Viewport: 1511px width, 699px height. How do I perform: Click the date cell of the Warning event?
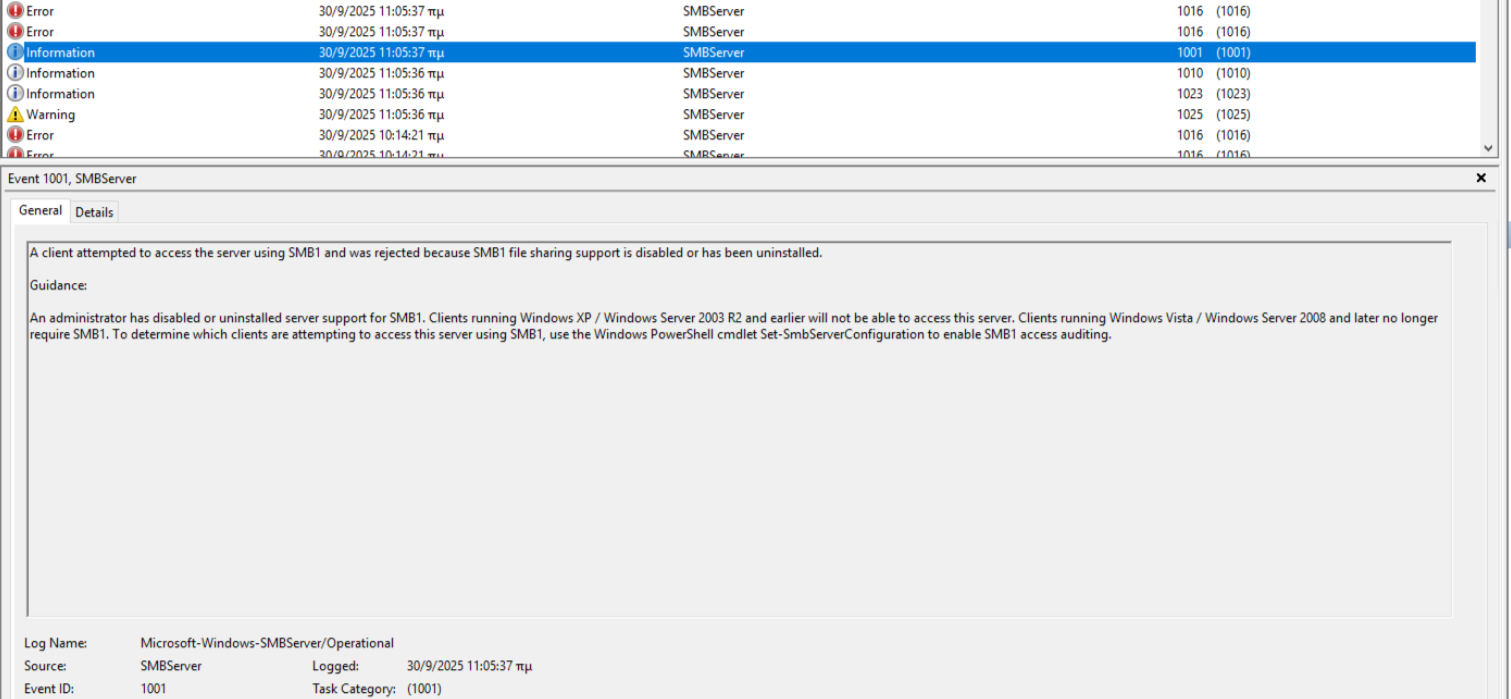point(381,114)
